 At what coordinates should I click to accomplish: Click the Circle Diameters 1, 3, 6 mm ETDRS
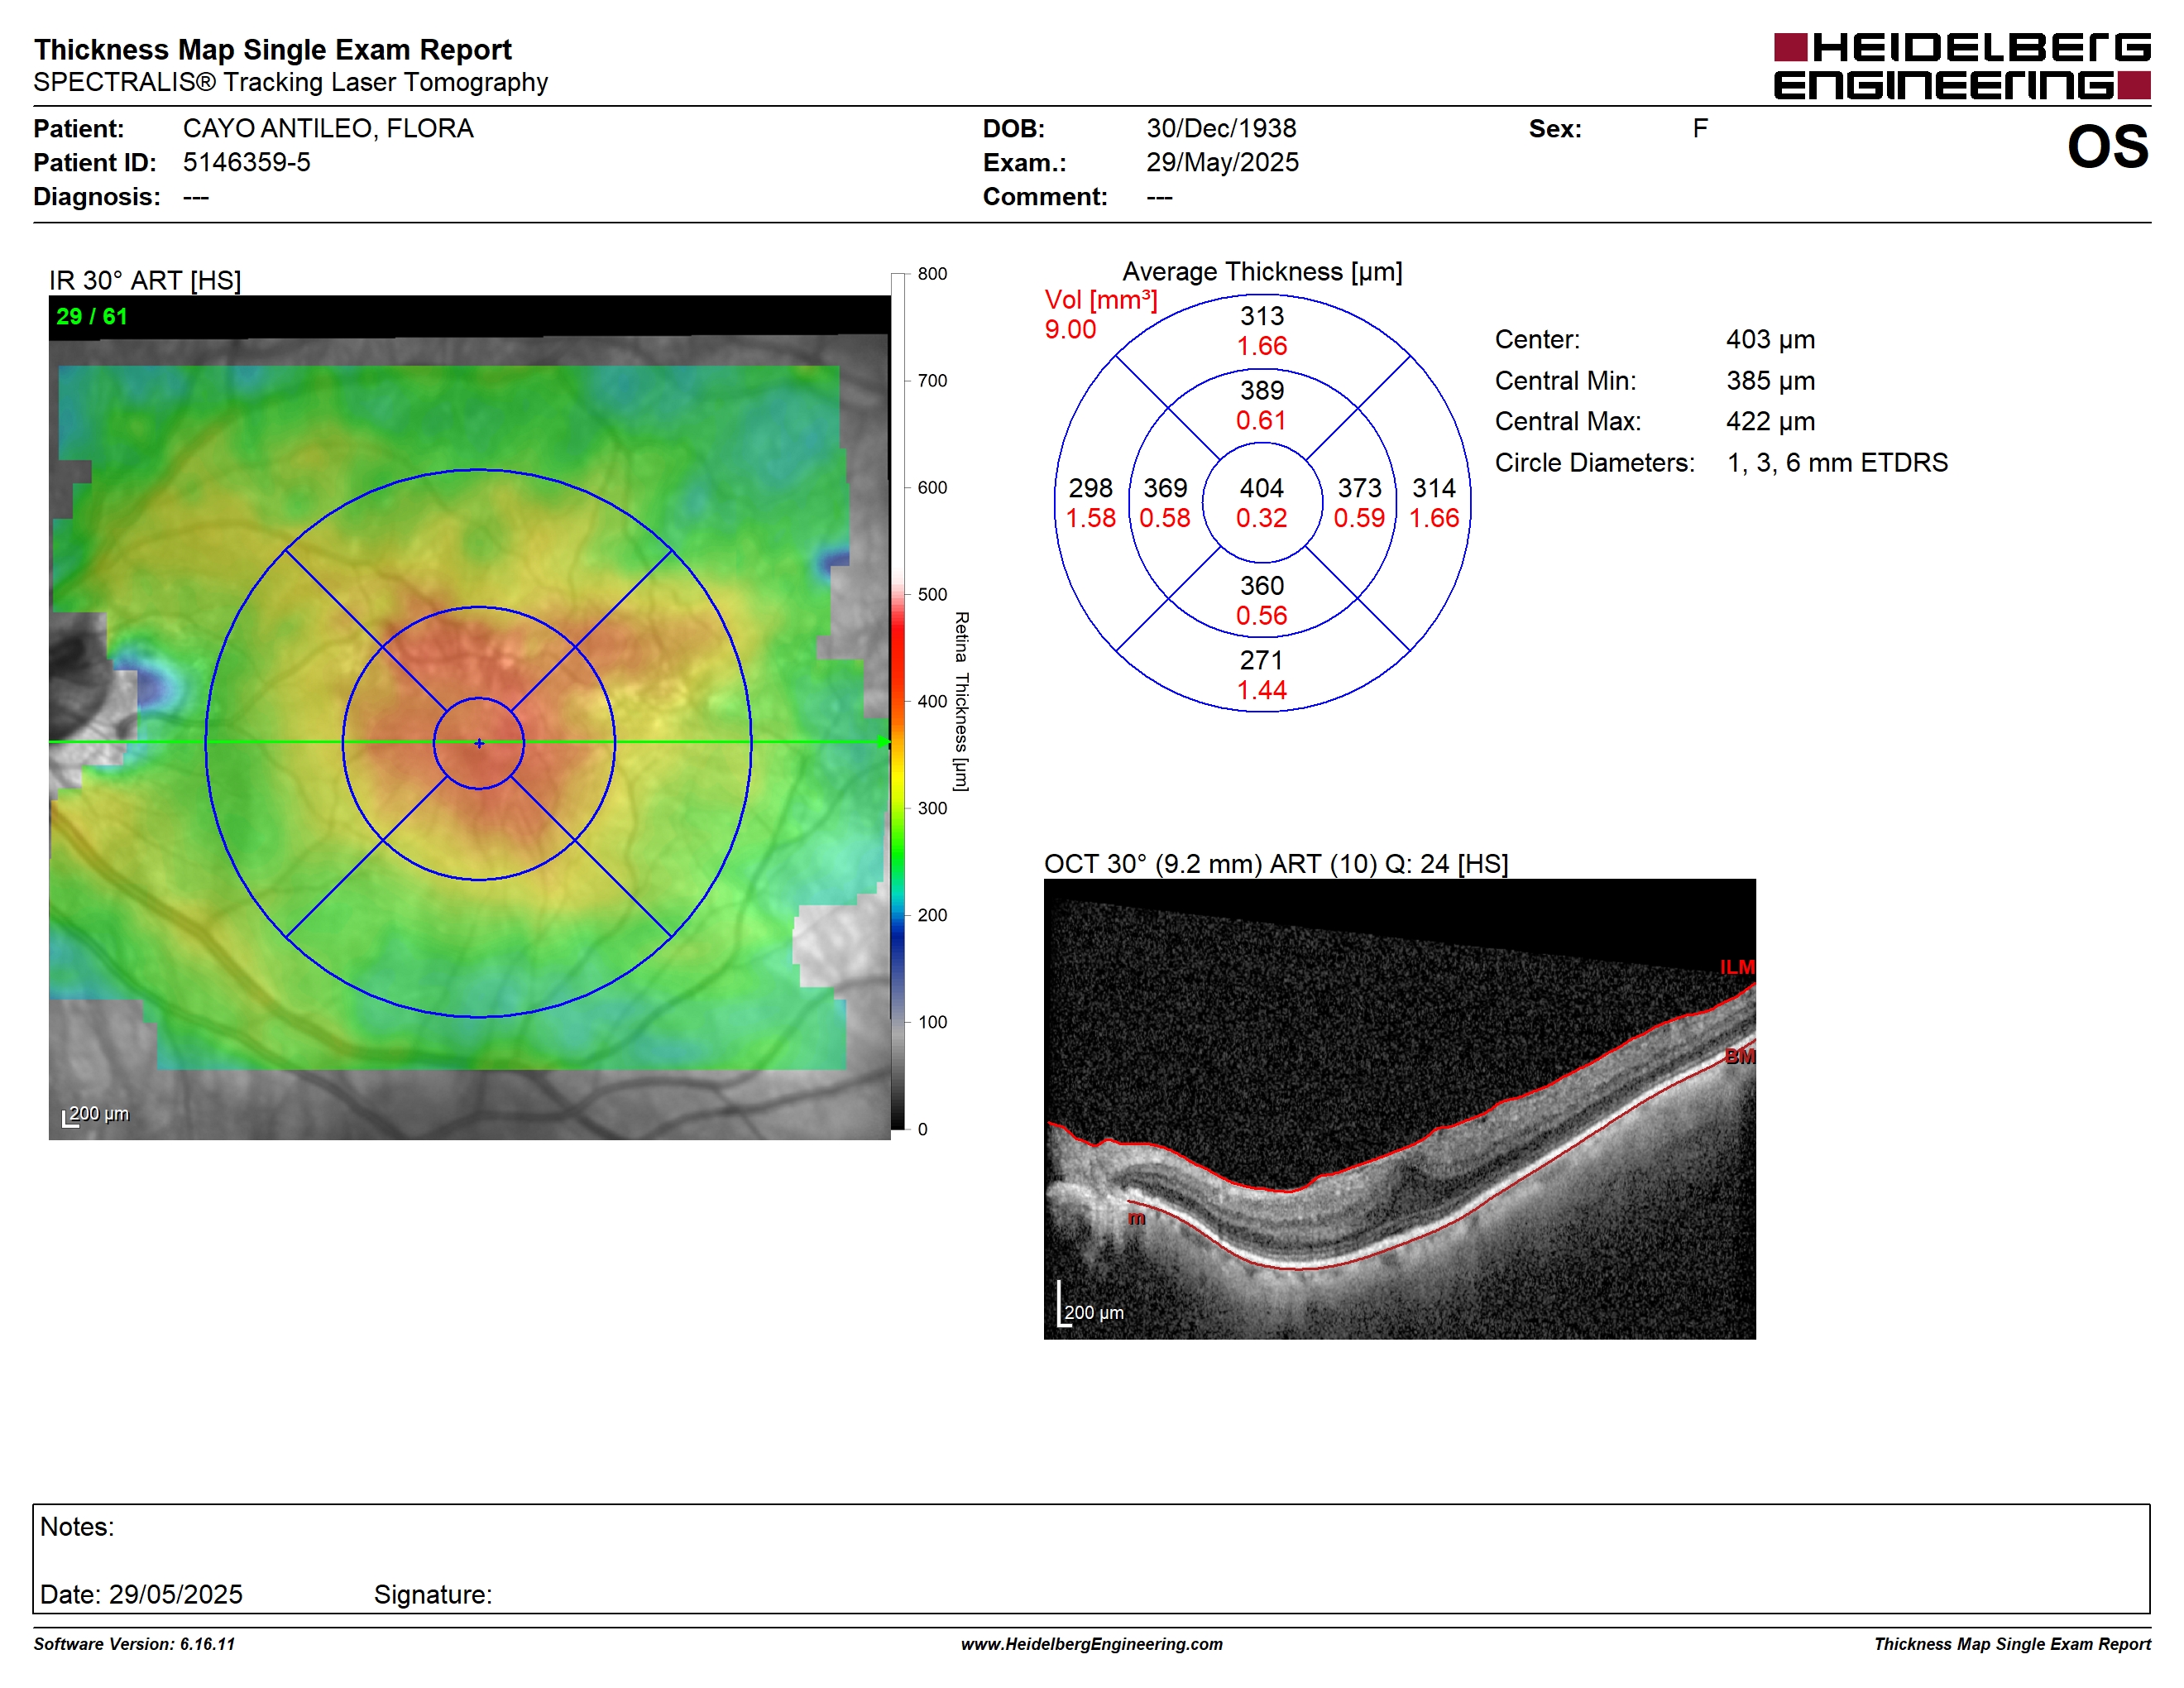pyautogui.click(x=1837, y=462)
